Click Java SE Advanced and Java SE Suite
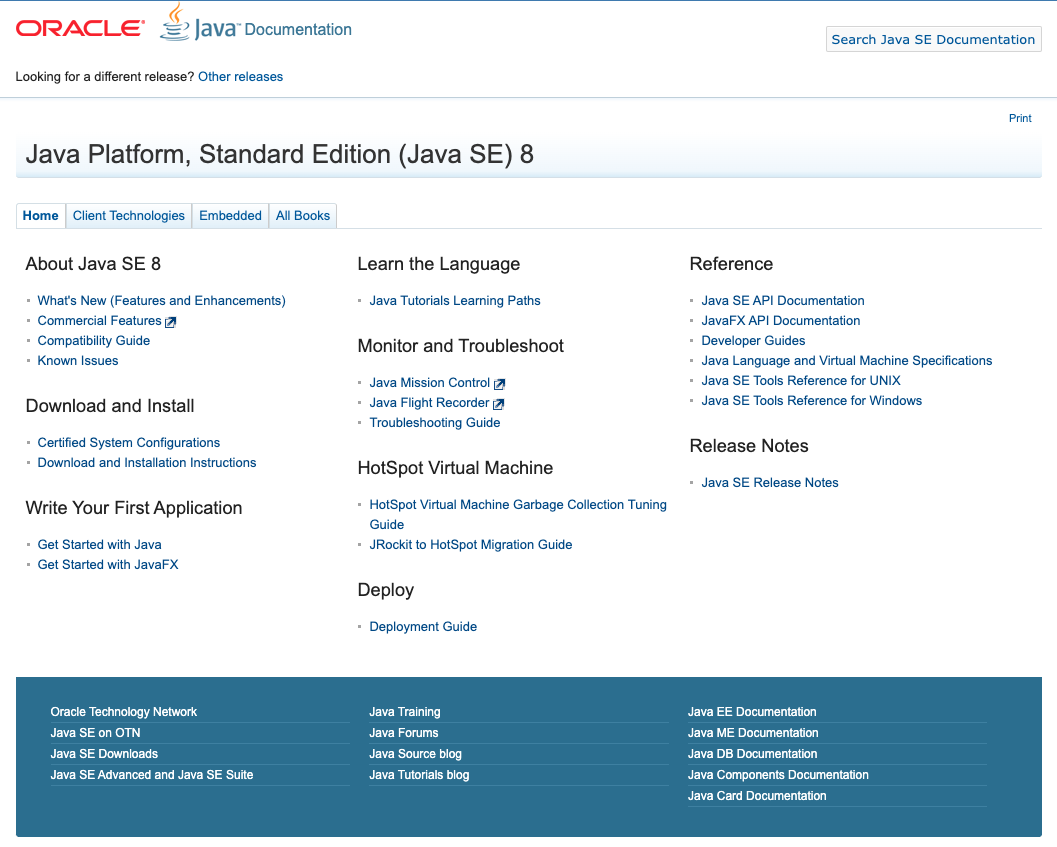Viewport: 1057px width, 847px height. (152, 775)
